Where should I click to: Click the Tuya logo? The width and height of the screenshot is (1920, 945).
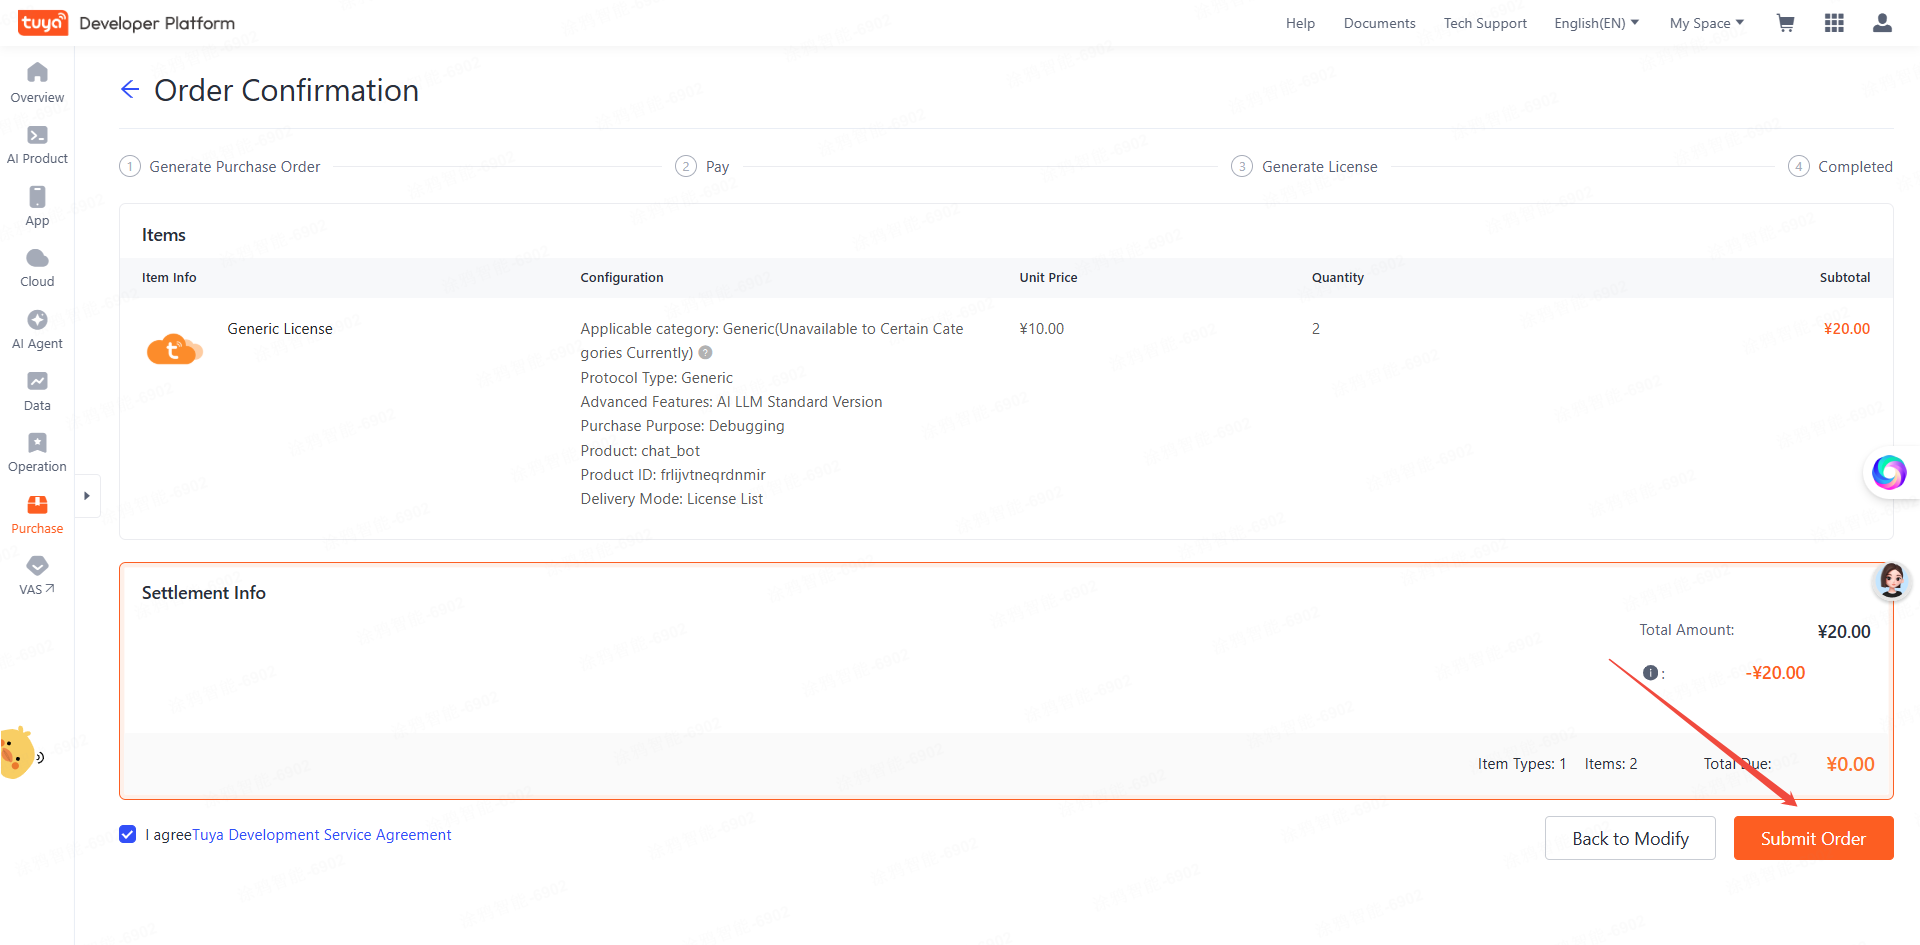(x=43, y=23)
